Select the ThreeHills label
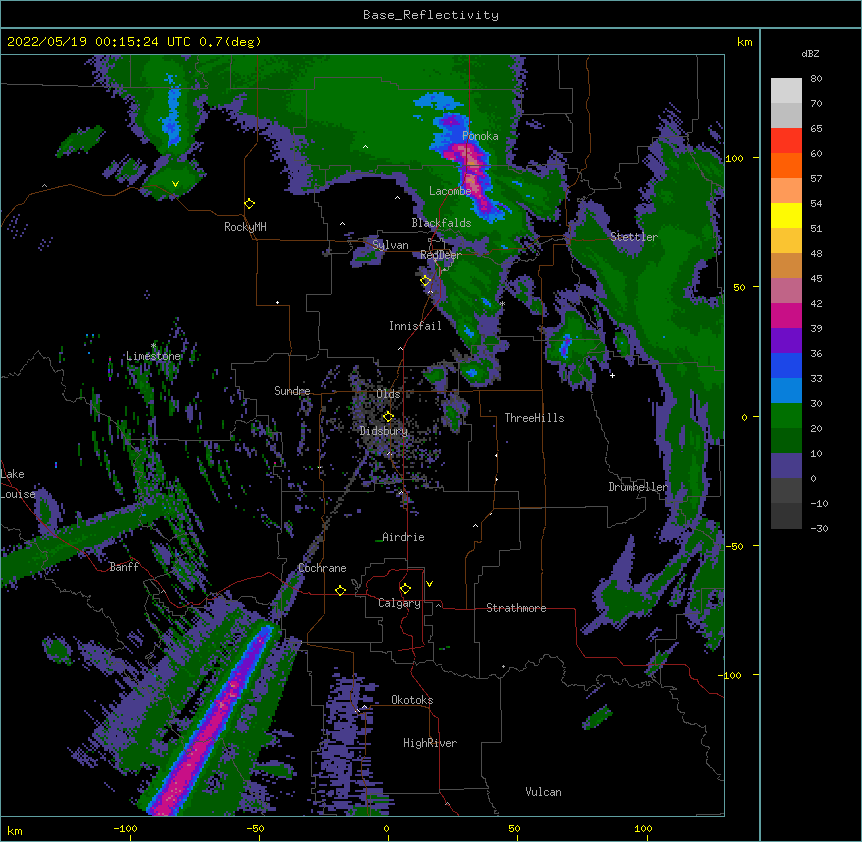 [534, 418]
